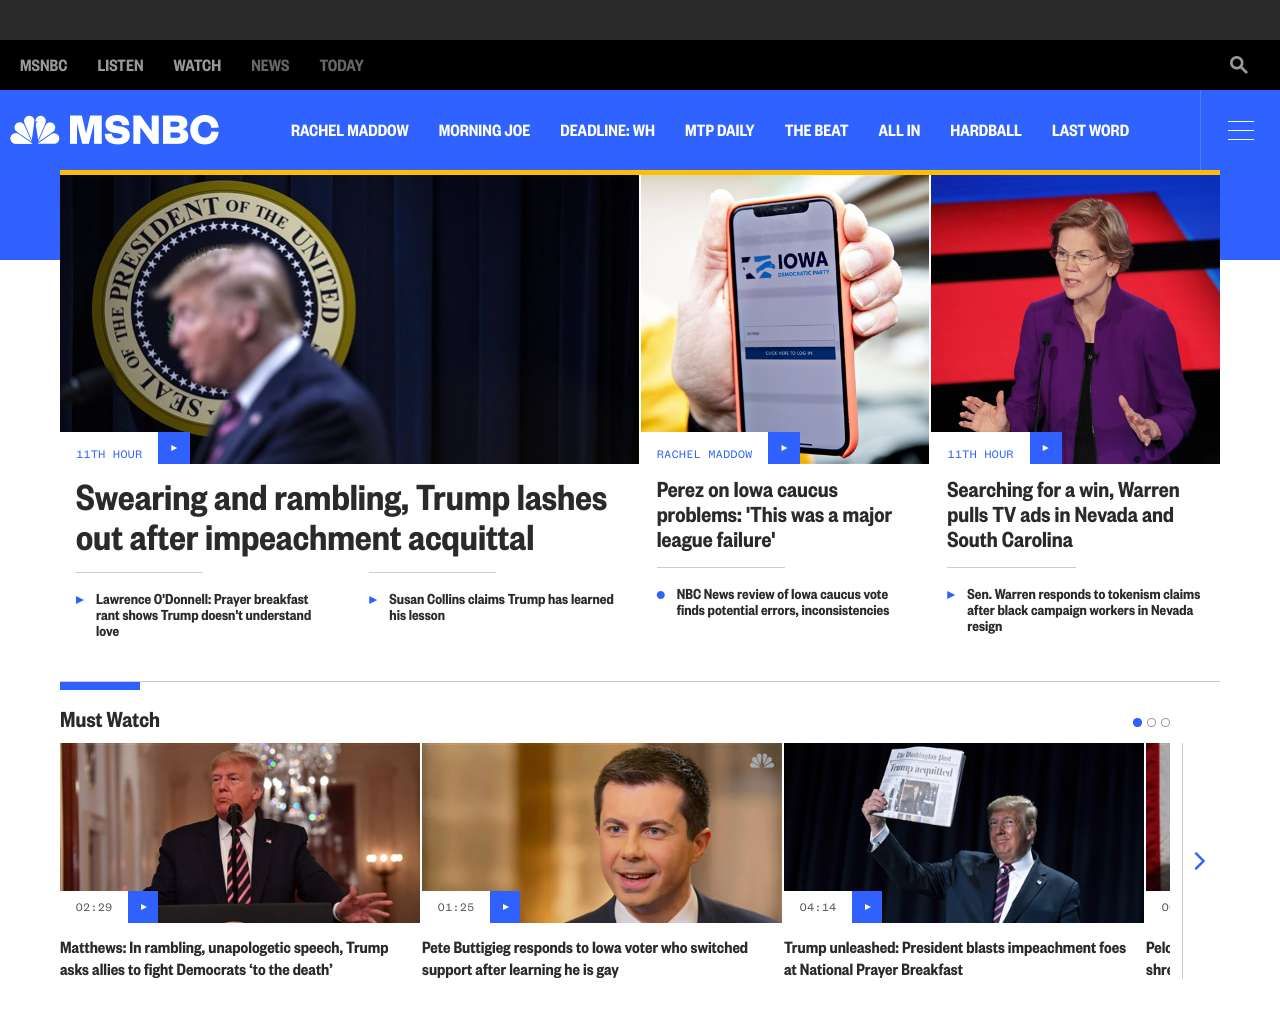Viewport: 1280px width, 1024px height.
Task: Open the Hardball show page
Action: (986, 131)
